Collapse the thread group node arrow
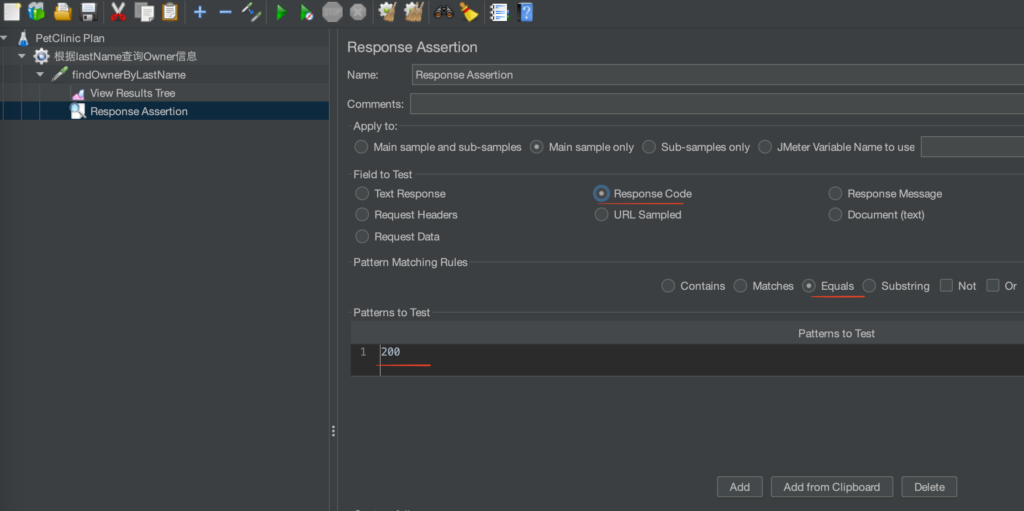The width and height of the screenshot is (1024, 511). (22, 56)
